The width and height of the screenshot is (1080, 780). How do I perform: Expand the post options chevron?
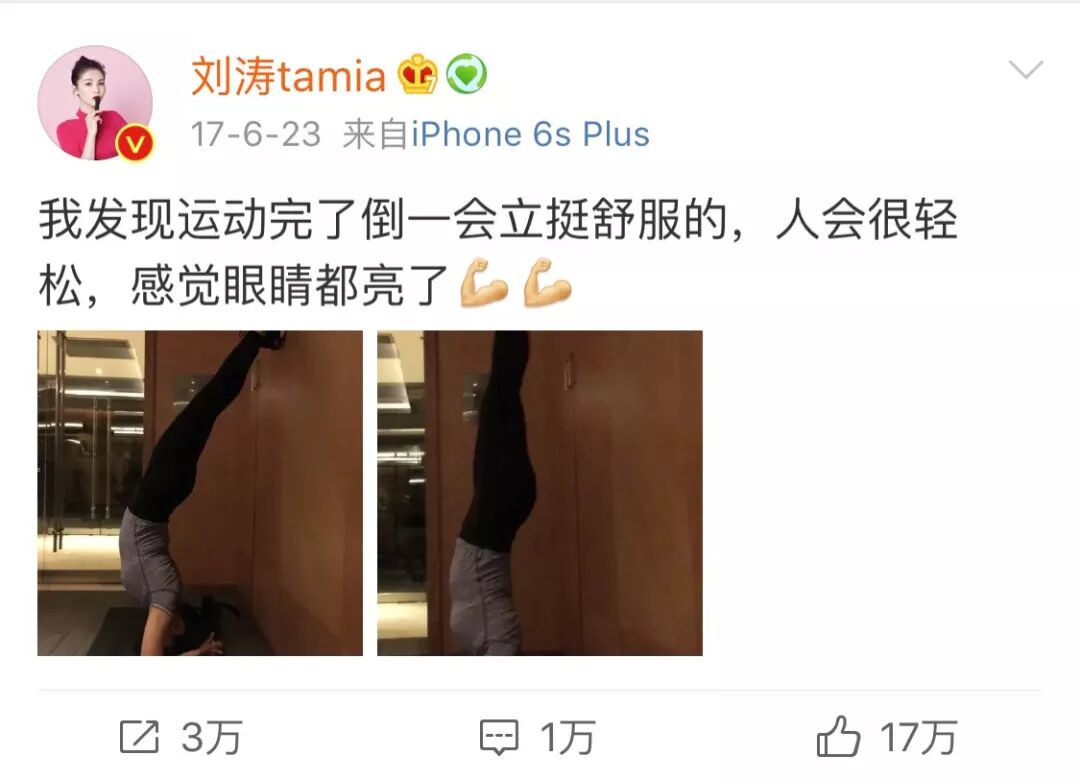(x=1026, y=69)
